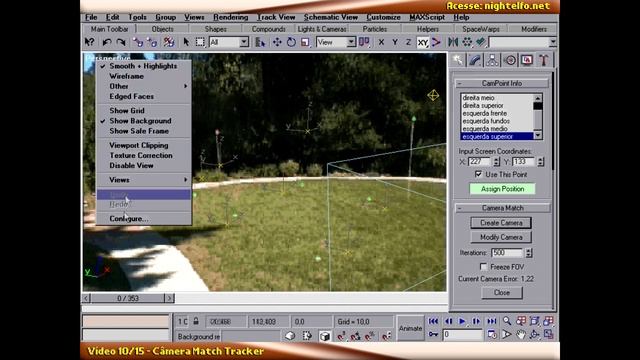
Task: Click the Create Camera button
Action: pyautogui.click(x=501, y=223)
